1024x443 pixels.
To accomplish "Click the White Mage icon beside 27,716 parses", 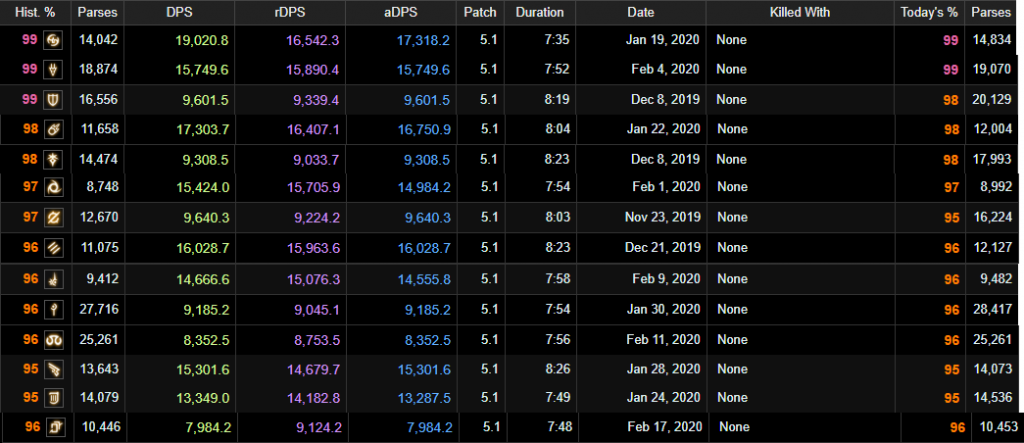I will pos(52,310).
